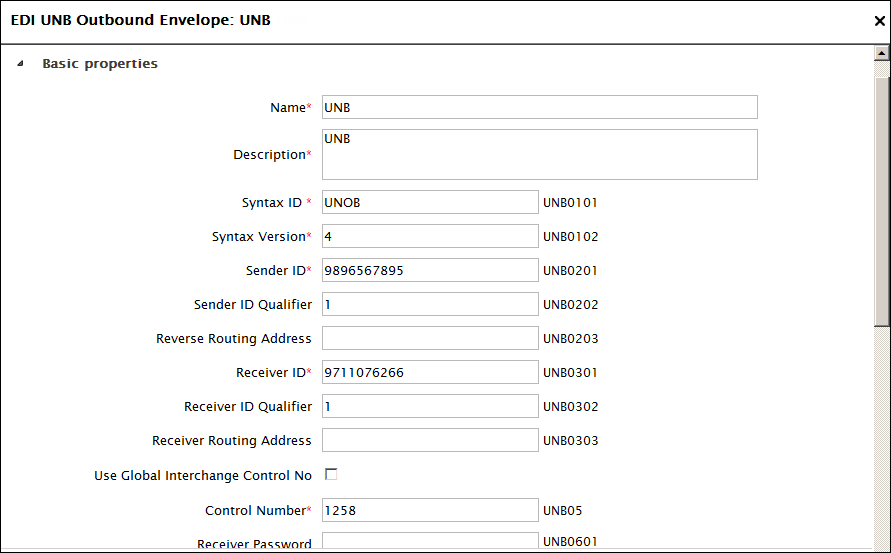
Task: Click the vertical scrollbar thumb
Action: [x=882, y=200]
